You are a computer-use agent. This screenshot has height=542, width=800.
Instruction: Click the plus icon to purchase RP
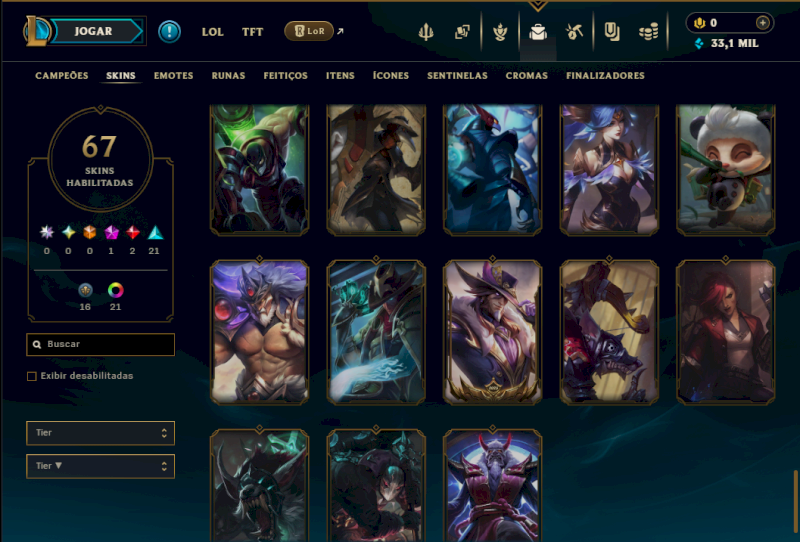pos(762,22)
